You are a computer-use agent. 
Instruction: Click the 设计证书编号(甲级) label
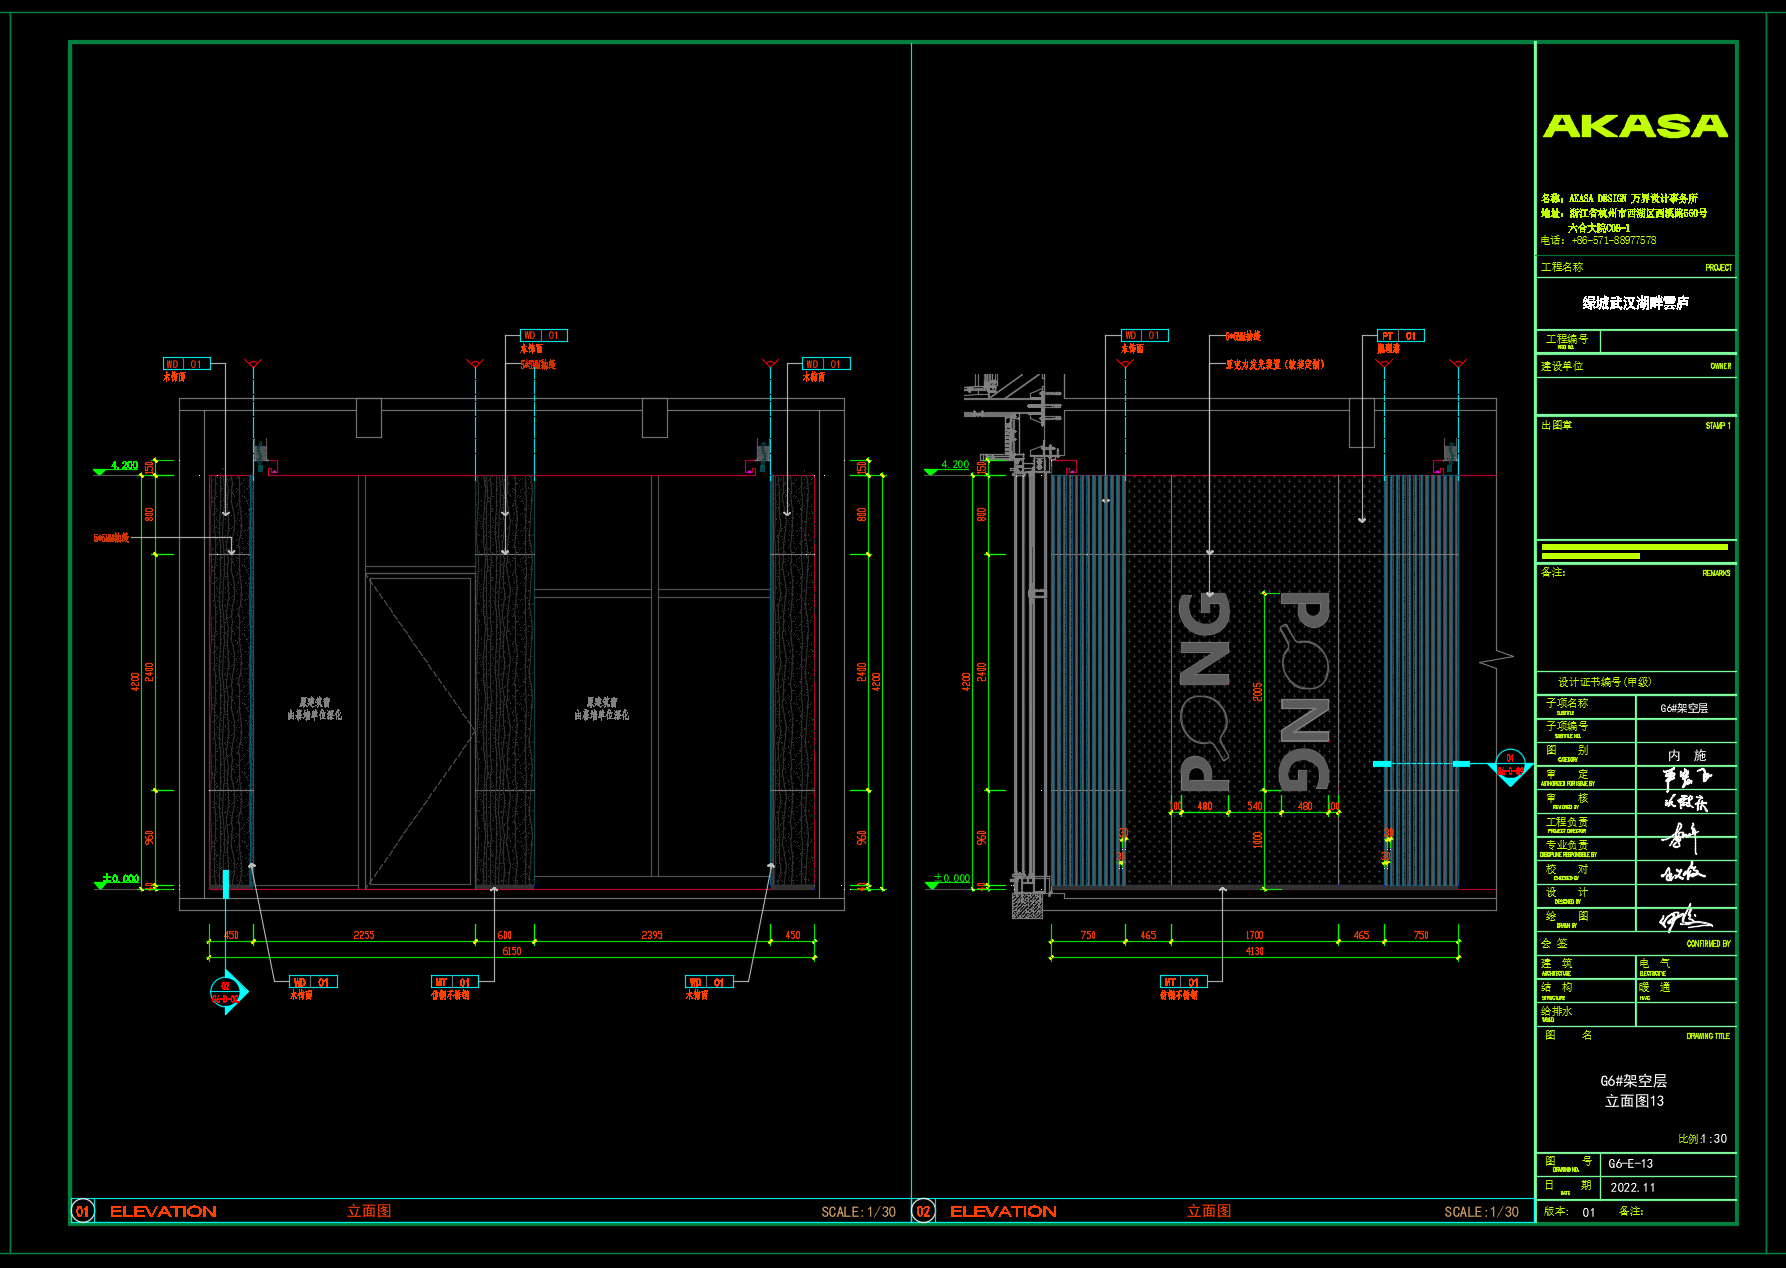(1604, 682)
